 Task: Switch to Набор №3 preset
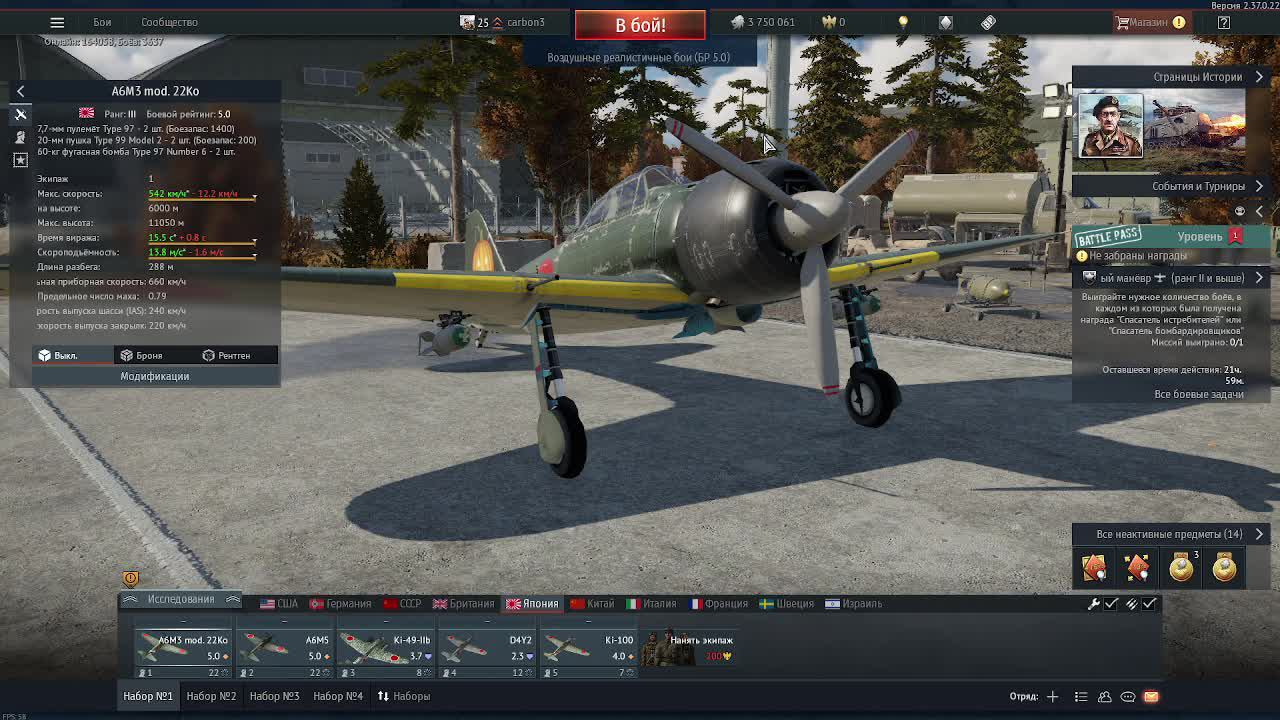click(x=274, y=696)
